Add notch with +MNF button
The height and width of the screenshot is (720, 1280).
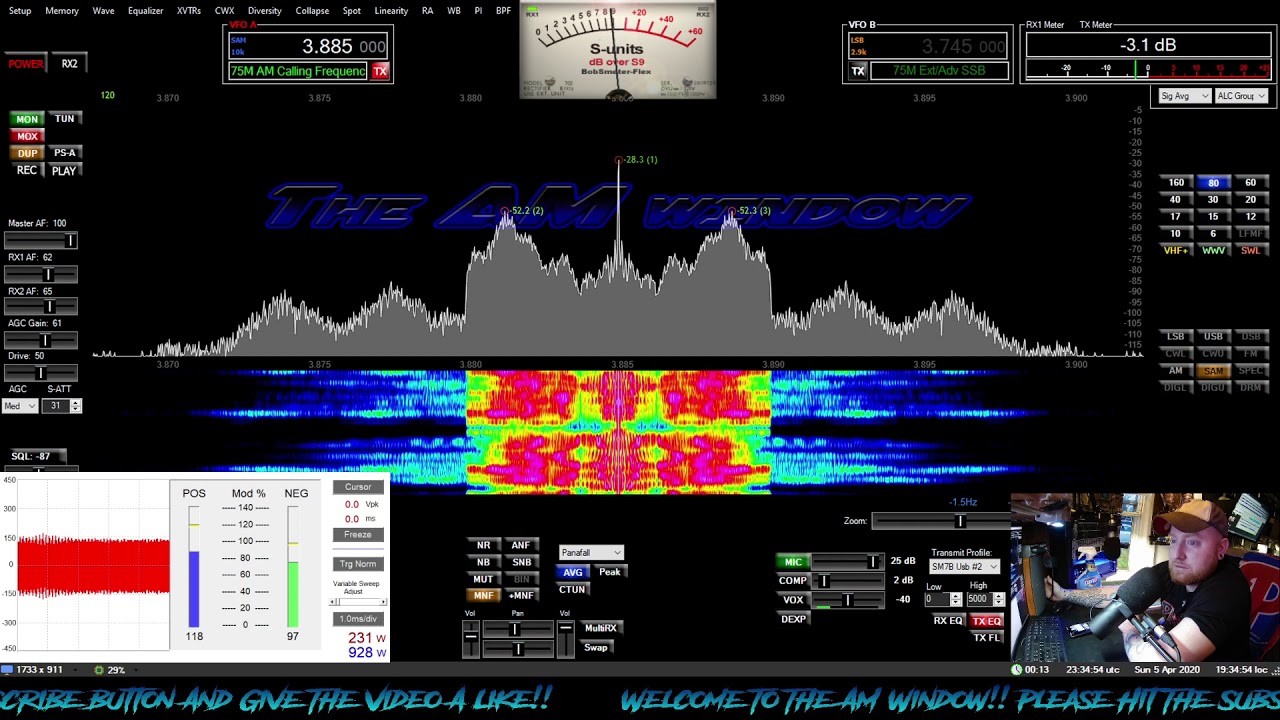pos(521,596)
